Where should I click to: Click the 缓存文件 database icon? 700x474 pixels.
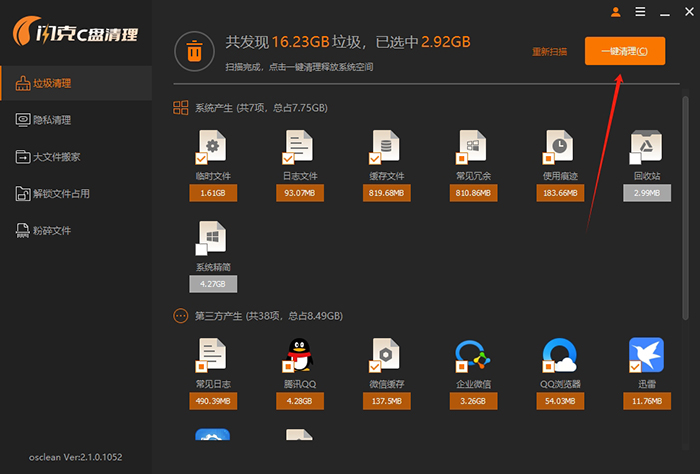coord(386,146)
